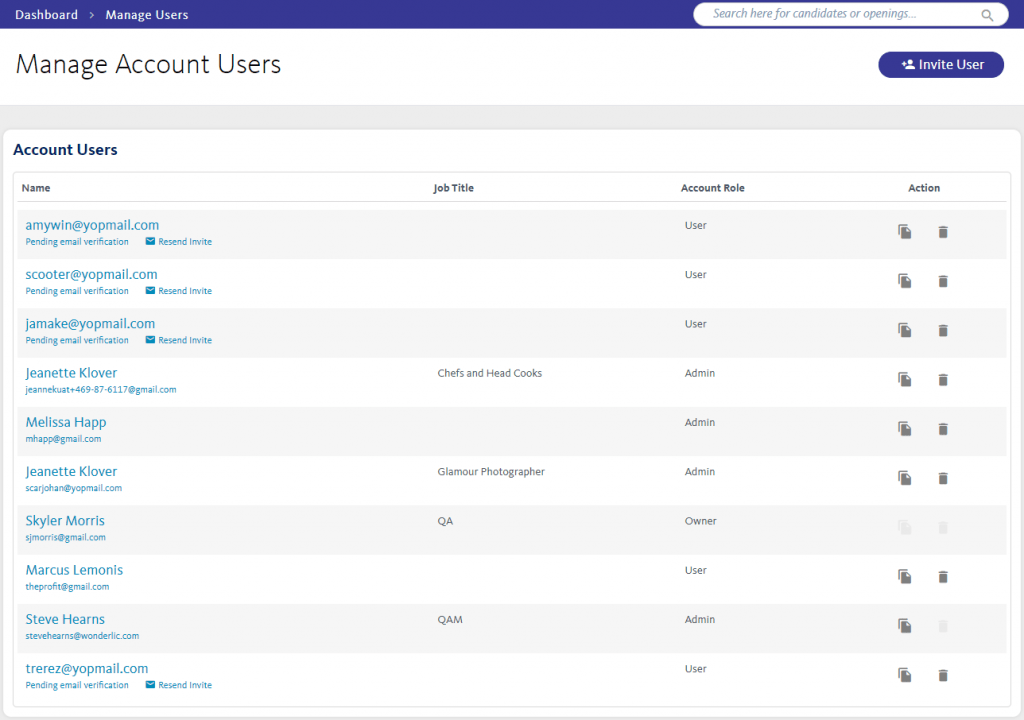Delete the Chefs and Head Cooks user
Viewport: 1024px width, 720px height.
point(942,380)
